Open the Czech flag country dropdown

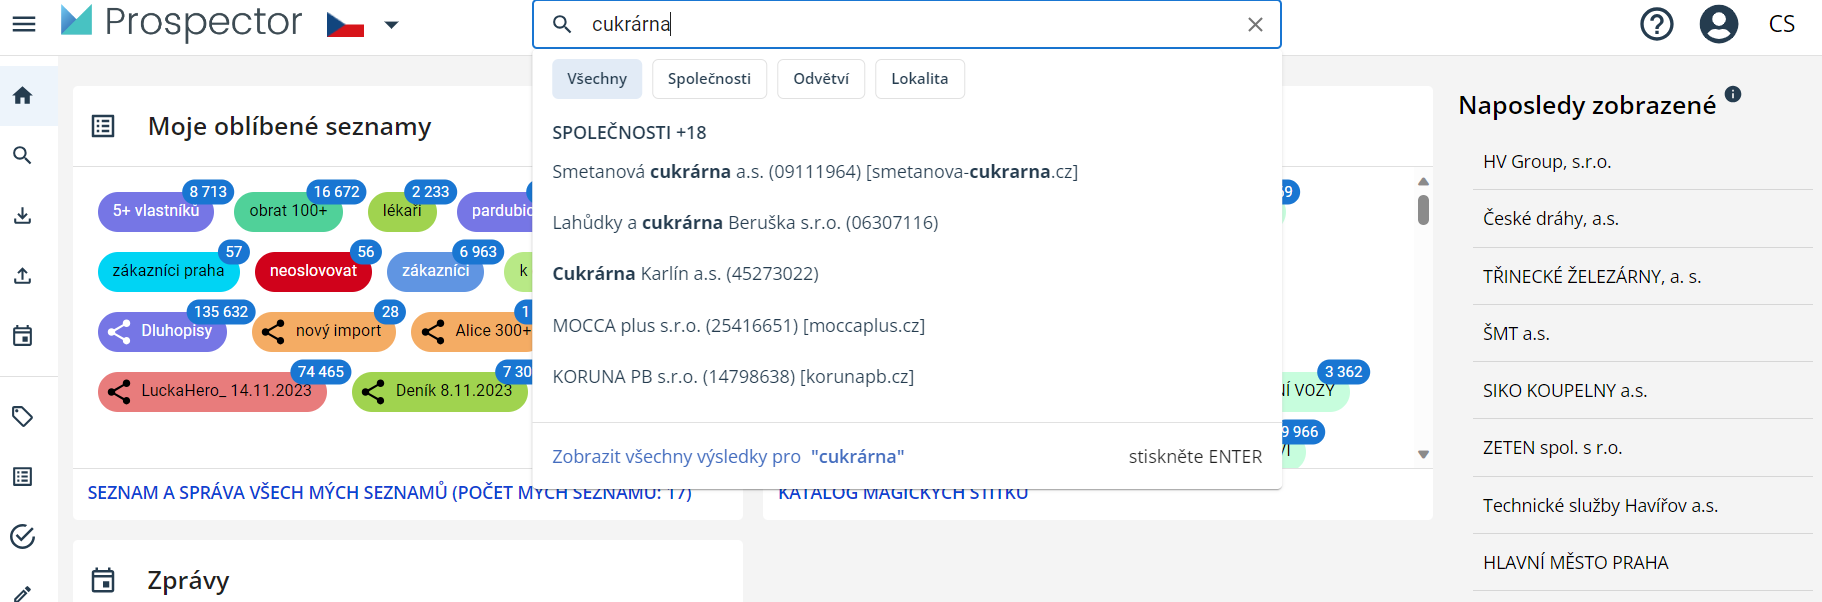363,24
